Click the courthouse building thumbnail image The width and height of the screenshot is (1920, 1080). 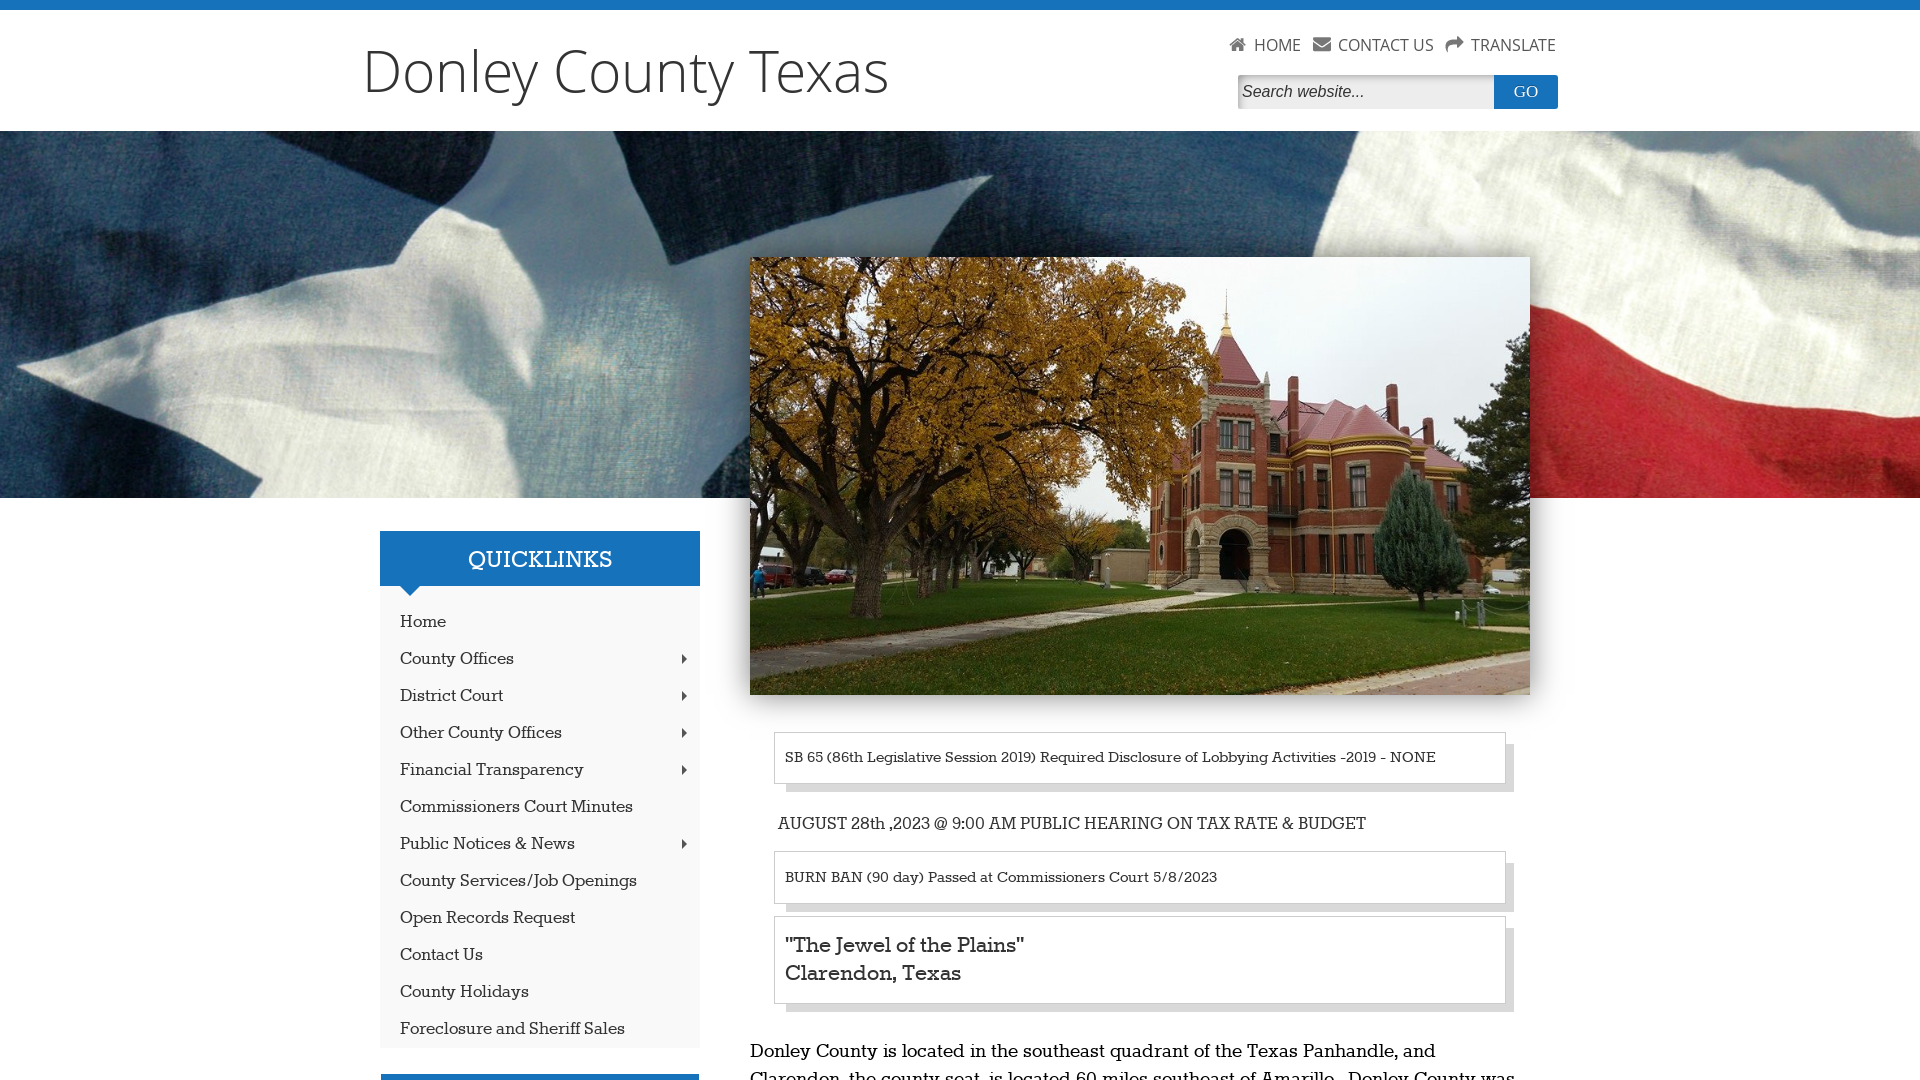pyautogui.click(x=1139, y=475)
